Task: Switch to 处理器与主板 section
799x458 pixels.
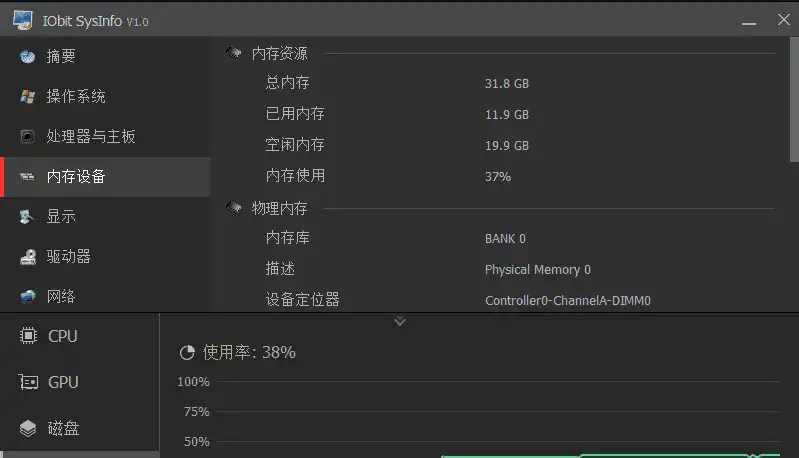Action: click(x=105, y=137)
